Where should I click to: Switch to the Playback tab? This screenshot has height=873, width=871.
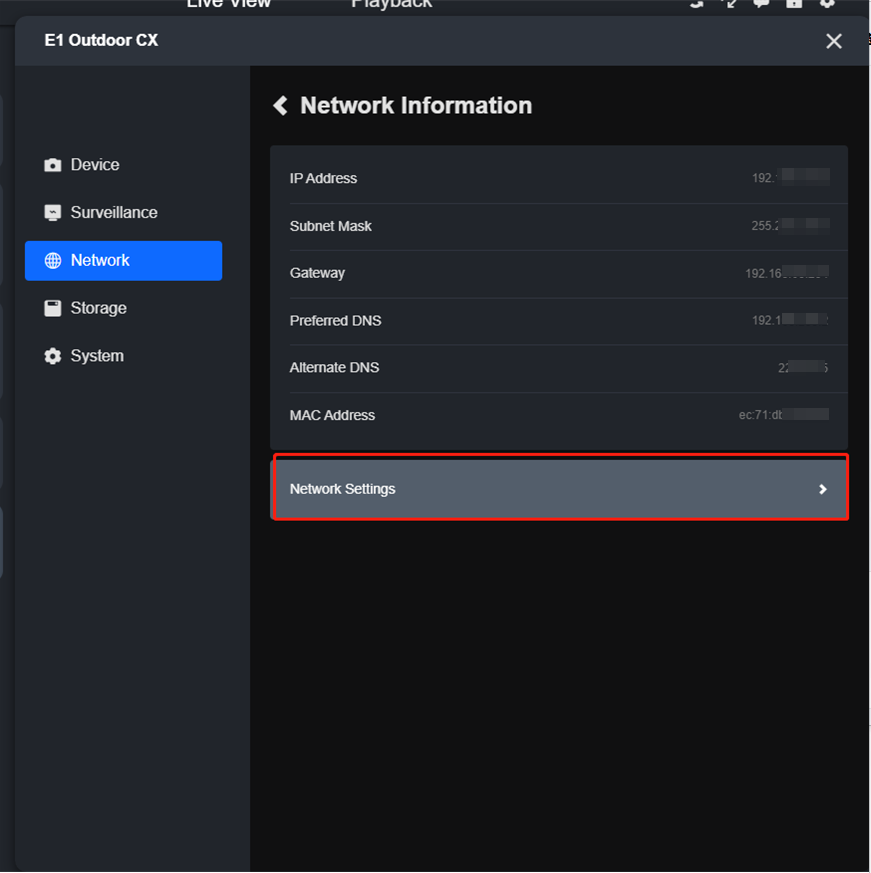tap(392, 4)
